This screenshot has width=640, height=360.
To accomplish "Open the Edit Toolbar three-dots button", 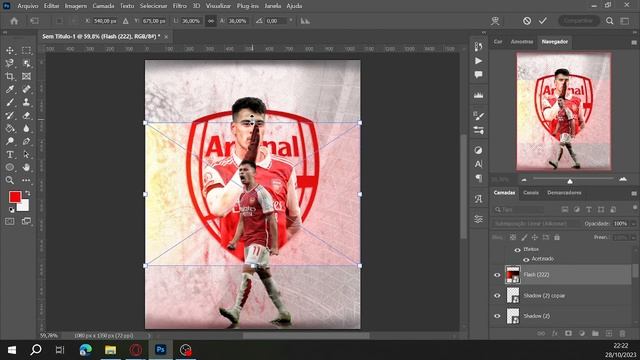I will point(26,180).
